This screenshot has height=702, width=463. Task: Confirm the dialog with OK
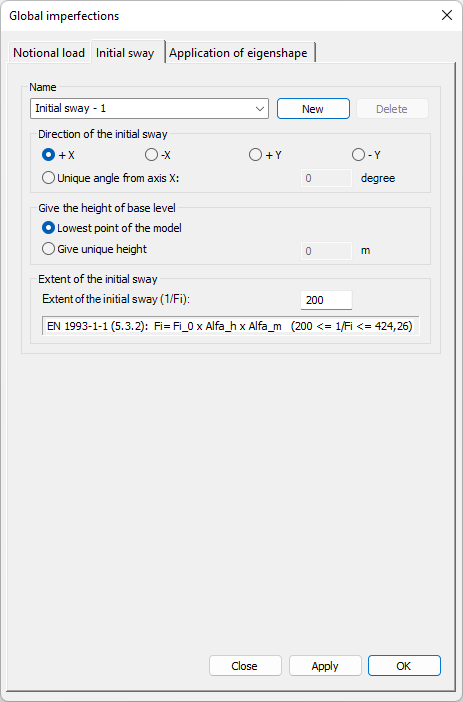(404, 666)
